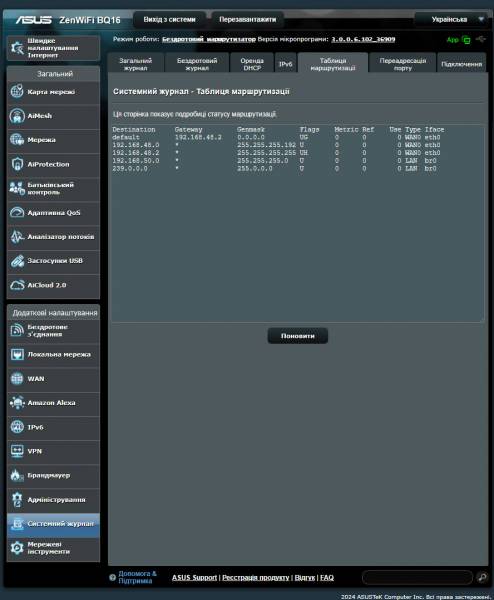Click the help question mark icon

point(112,577)
